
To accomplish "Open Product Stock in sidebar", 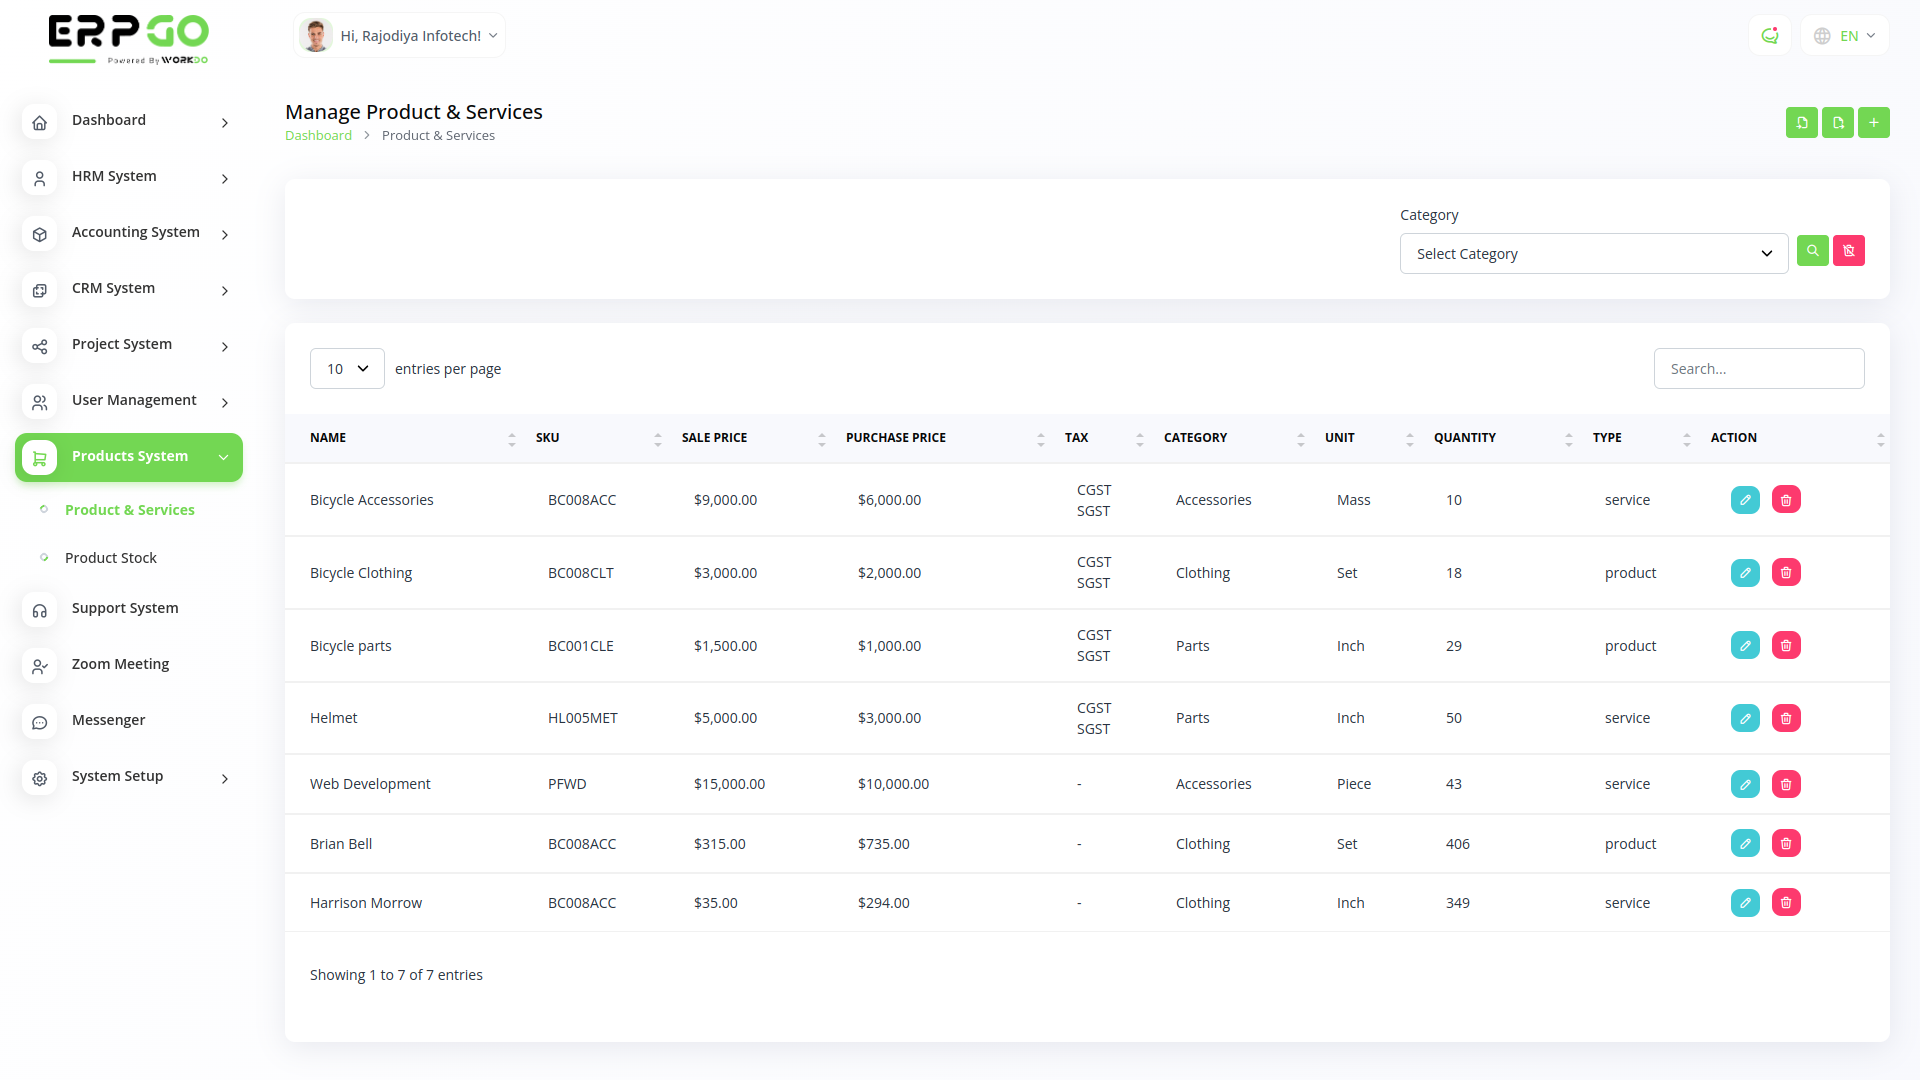I will (110, 558).
